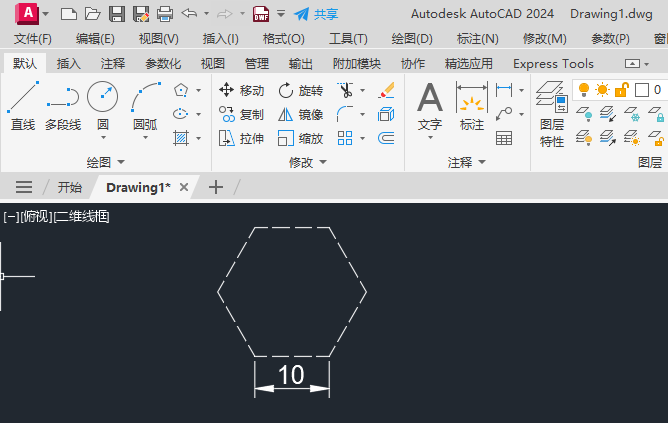
Task: Switch to the 参数化 ribbon tab
Action: [x=163, y=63]
